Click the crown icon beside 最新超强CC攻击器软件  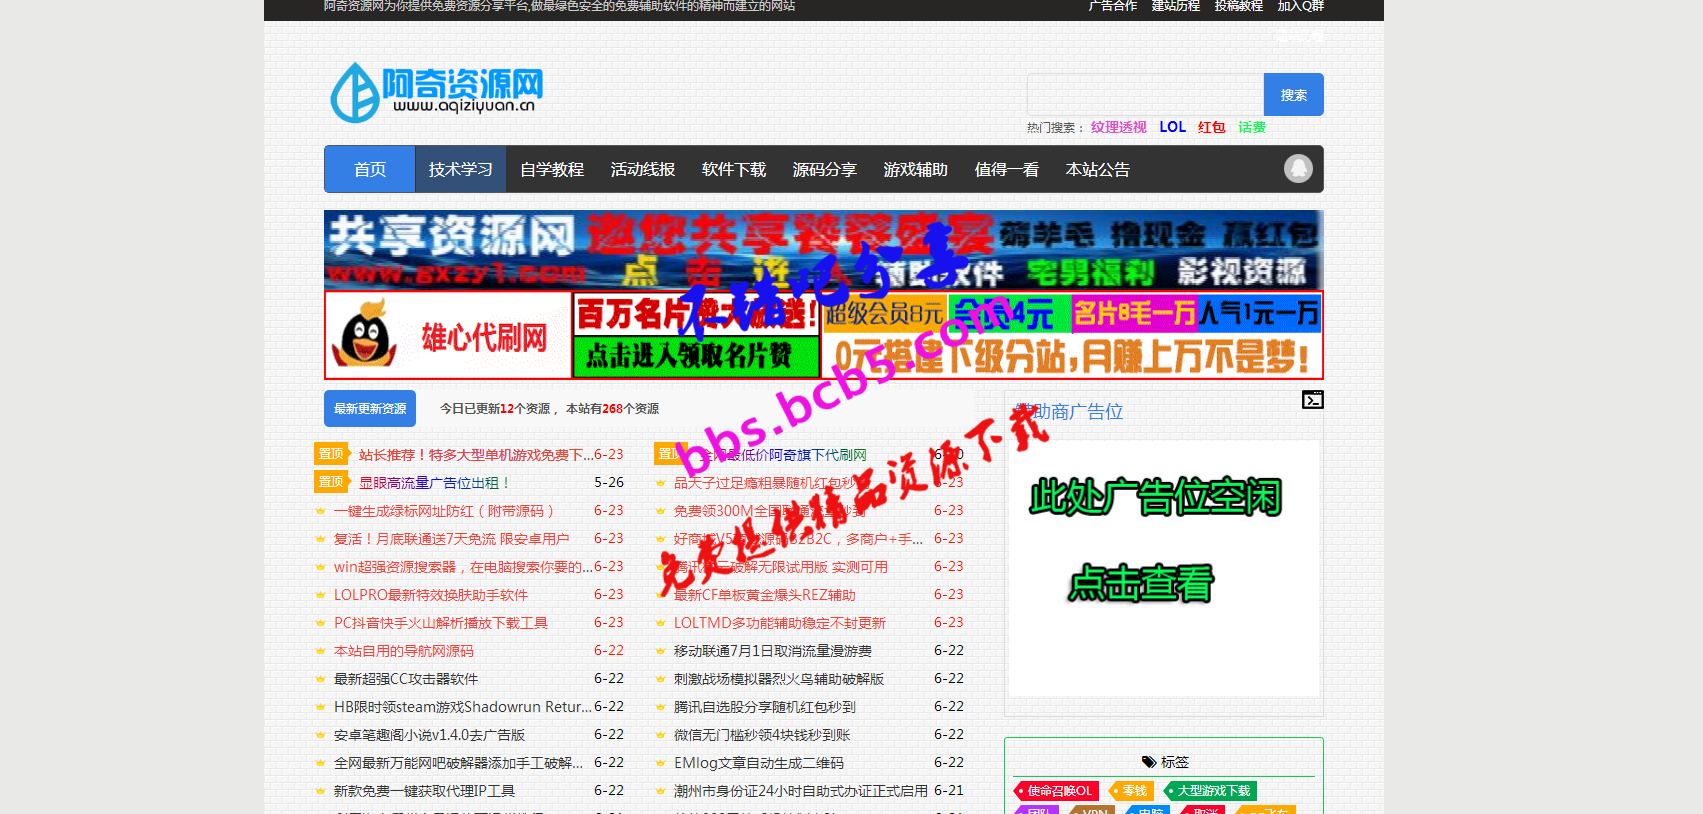pyautogui.click(x=321, y=679)
